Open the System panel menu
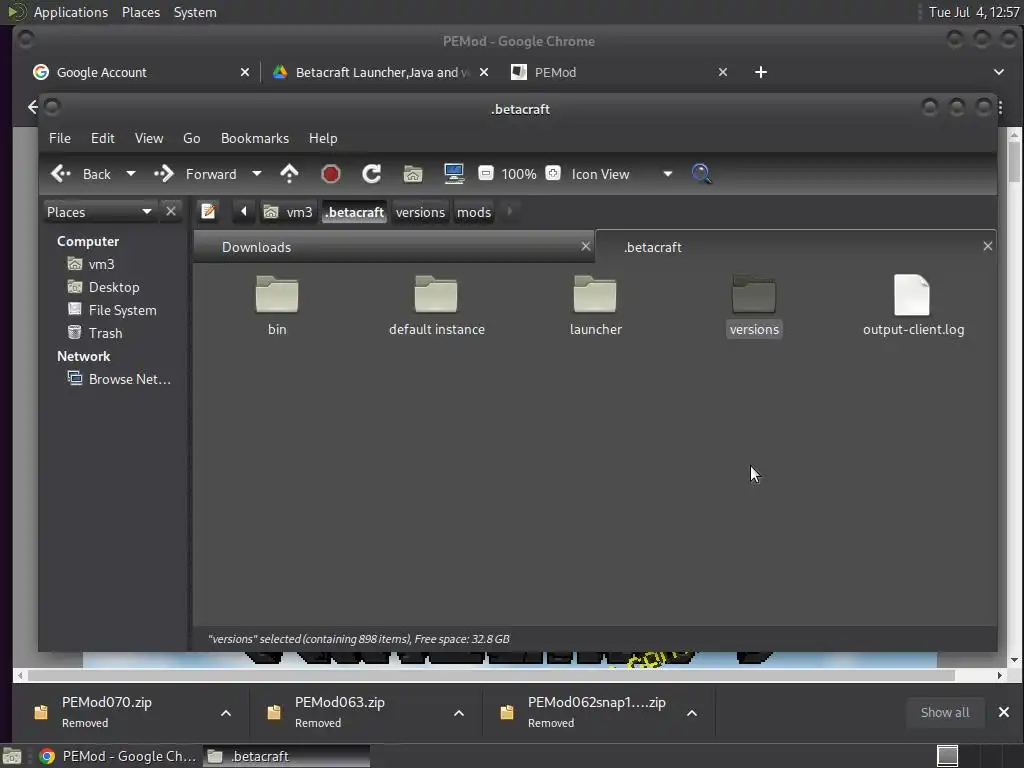This screenshot has width=1024, height=768. click(x=195, y=12)
